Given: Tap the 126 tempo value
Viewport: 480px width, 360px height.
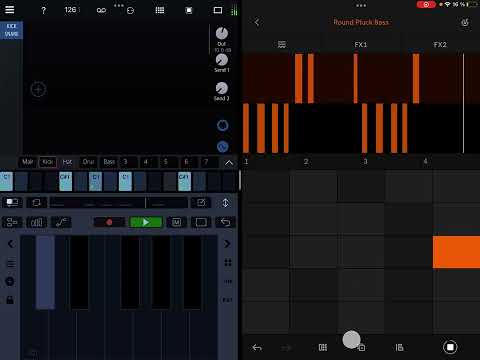Looking at the screenshot, I should [x=70, y=10].
